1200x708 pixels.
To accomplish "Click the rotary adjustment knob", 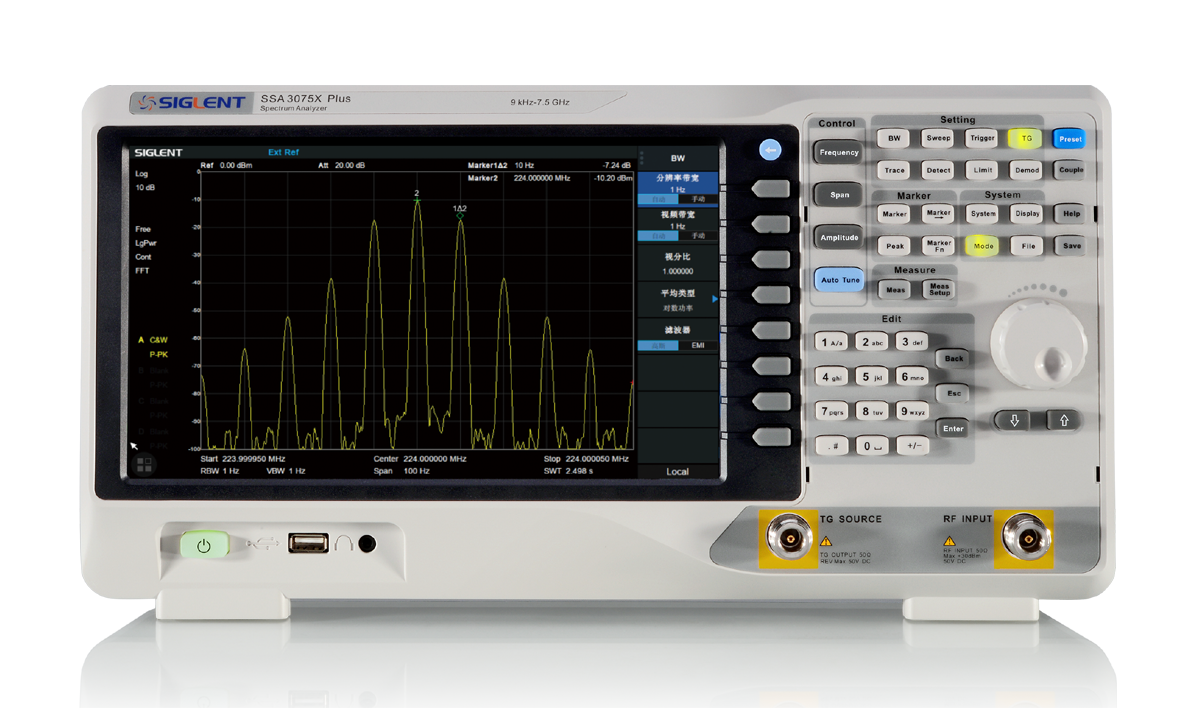I will (x=1037, y=347).
